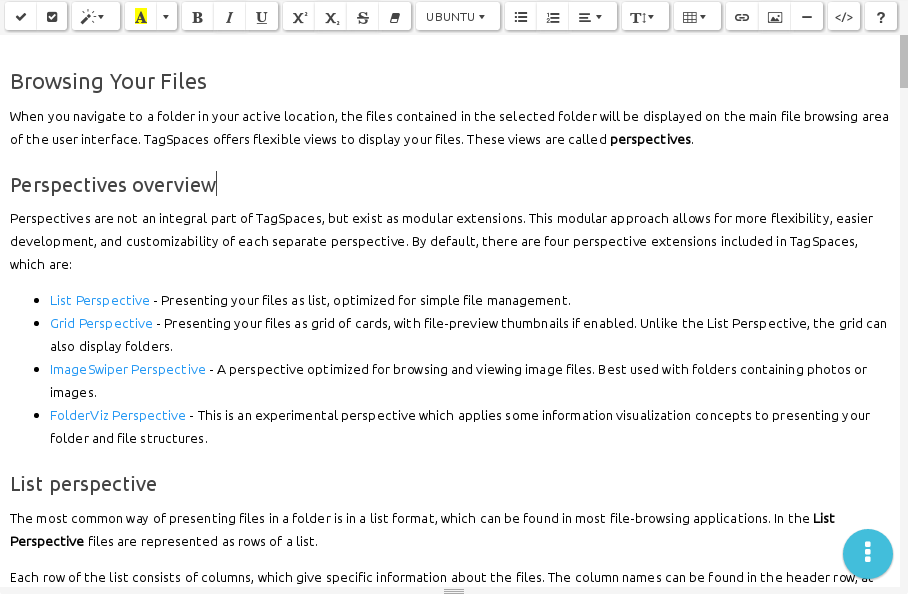Insert an unordered bullet list

point(521,17)
